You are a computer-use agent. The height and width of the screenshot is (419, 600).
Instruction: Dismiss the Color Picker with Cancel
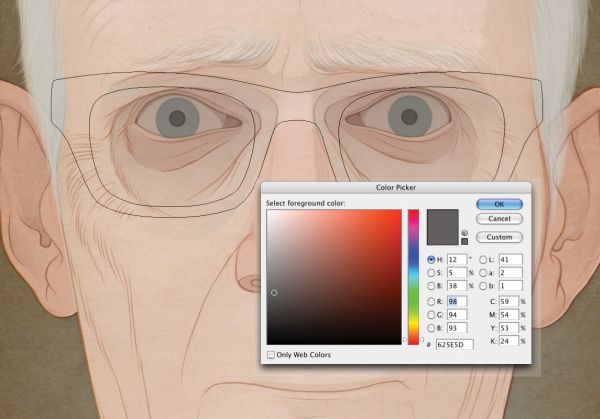499,218
